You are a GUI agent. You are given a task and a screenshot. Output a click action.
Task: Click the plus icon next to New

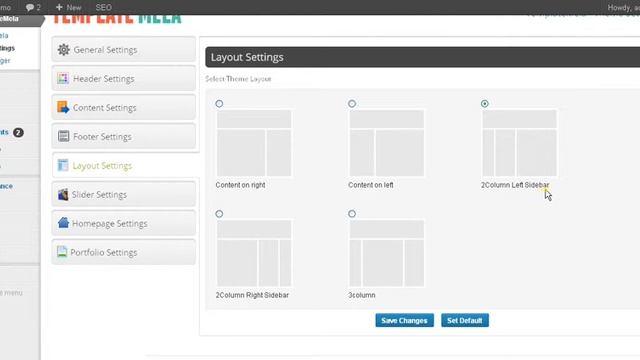point(59,7)
